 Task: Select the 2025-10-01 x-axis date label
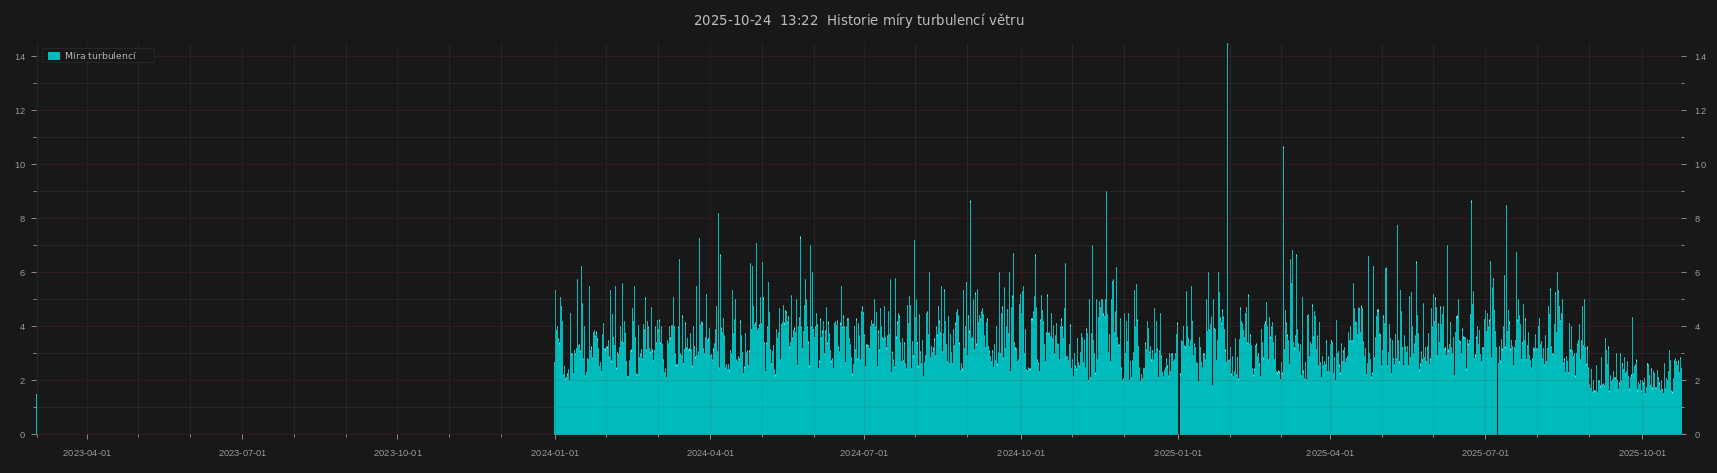[x=1642, y=453]
